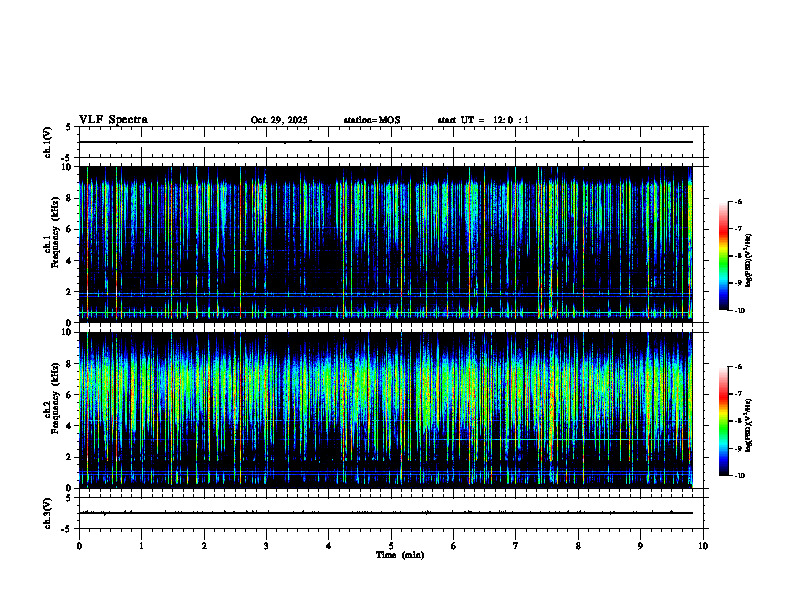Click the ch.2 spectrogram "6" kHz tick label
The image size is (792, 612).
[x=69, y=395]
